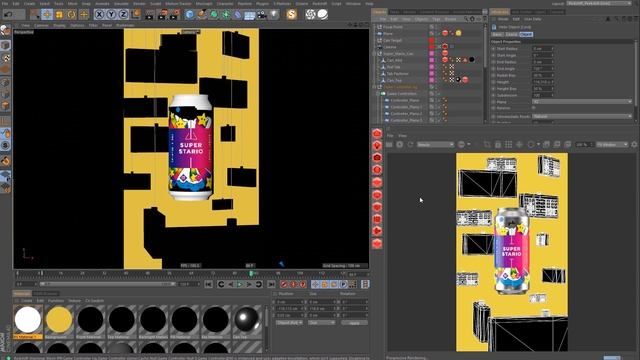
Task: Collapse Game Controller group
Action: tap(378, 94)
